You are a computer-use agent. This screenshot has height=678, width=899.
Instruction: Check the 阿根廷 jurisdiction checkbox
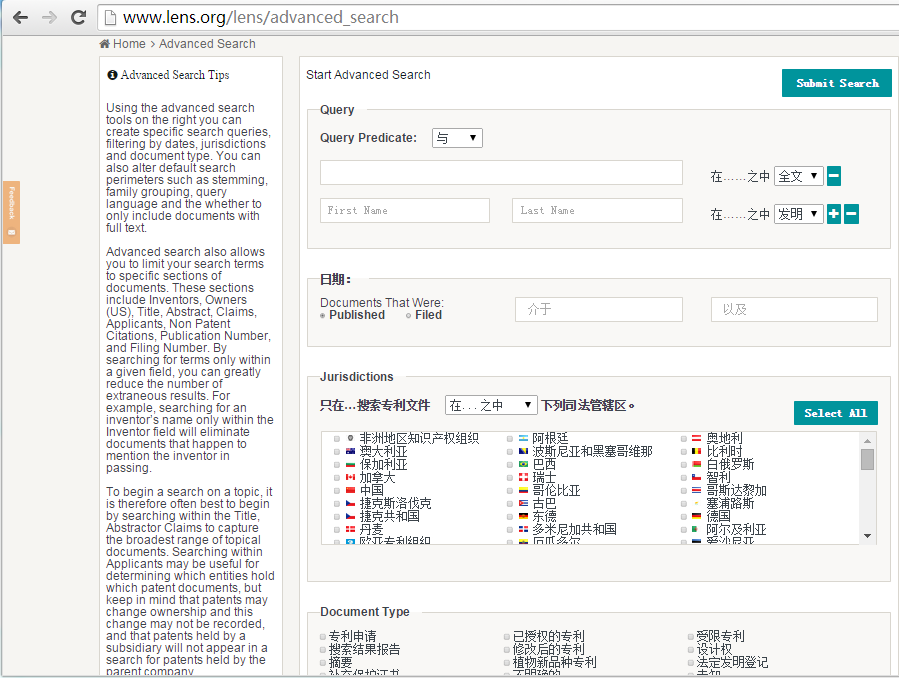(x=510, y=439)
